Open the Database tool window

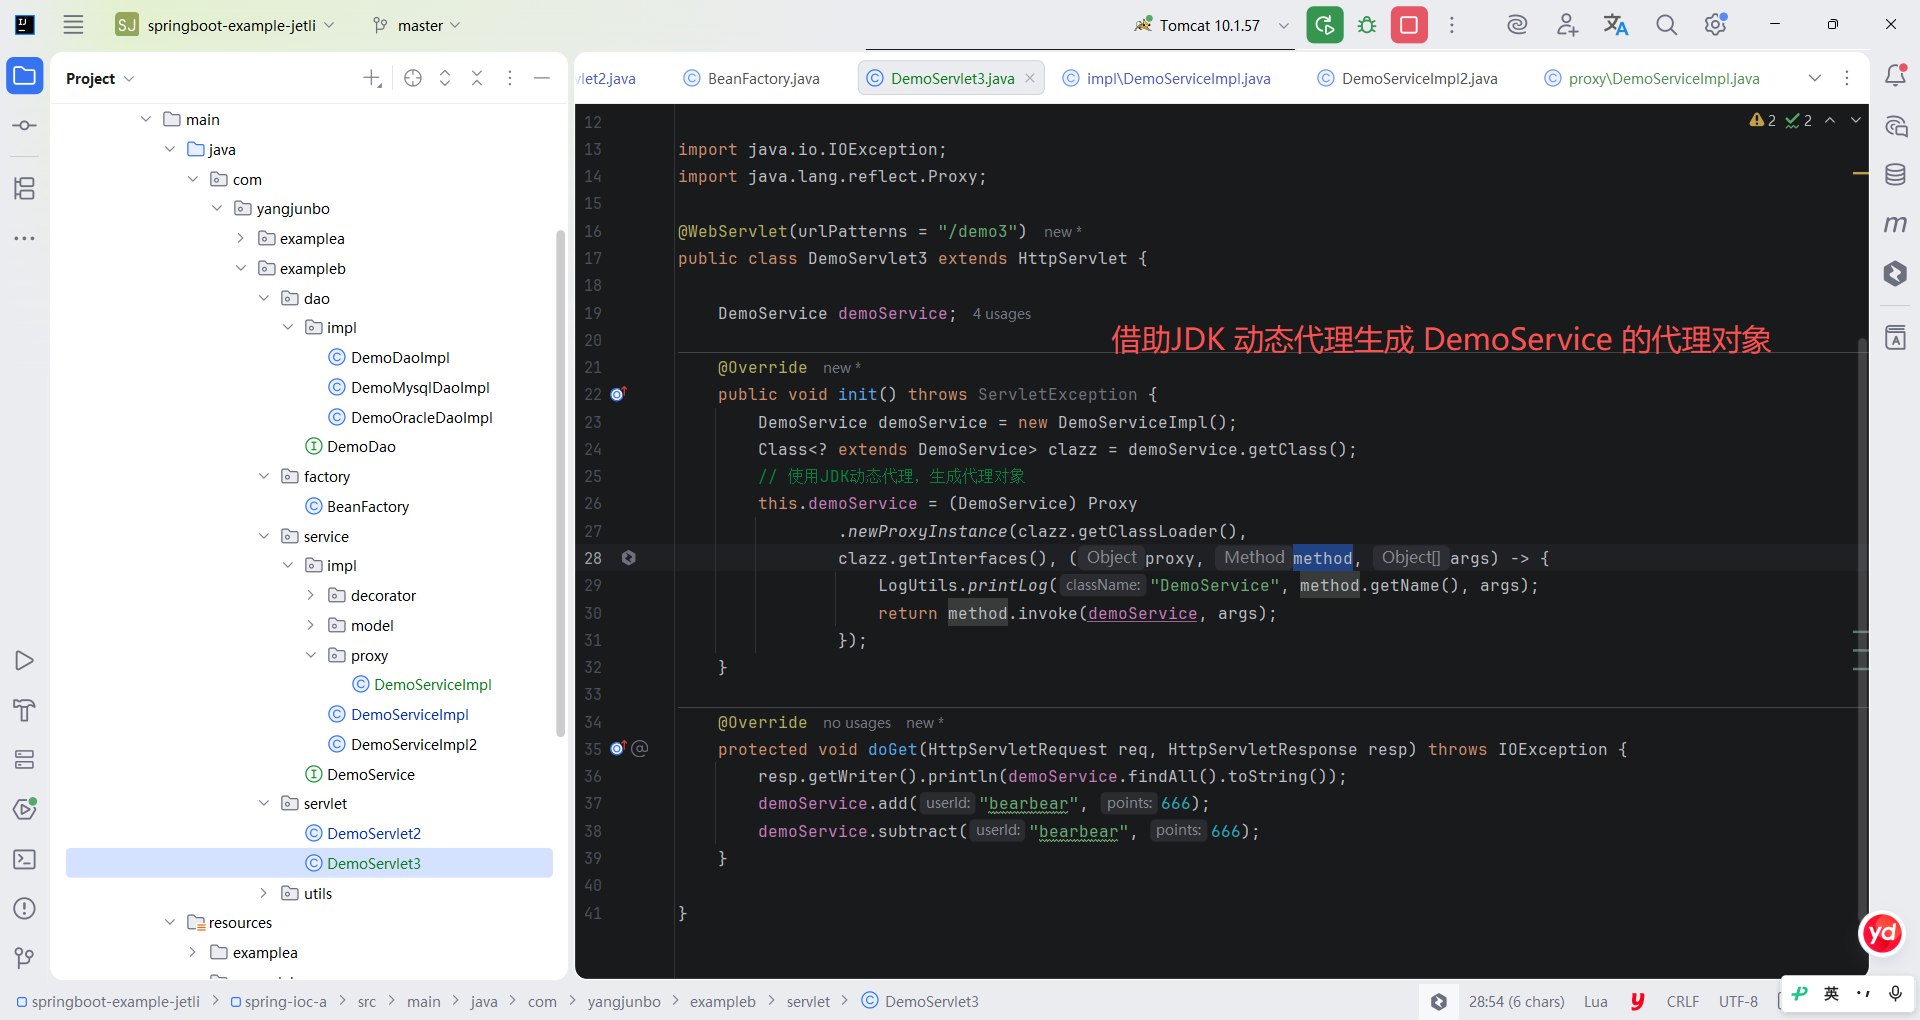[1895, 175]
